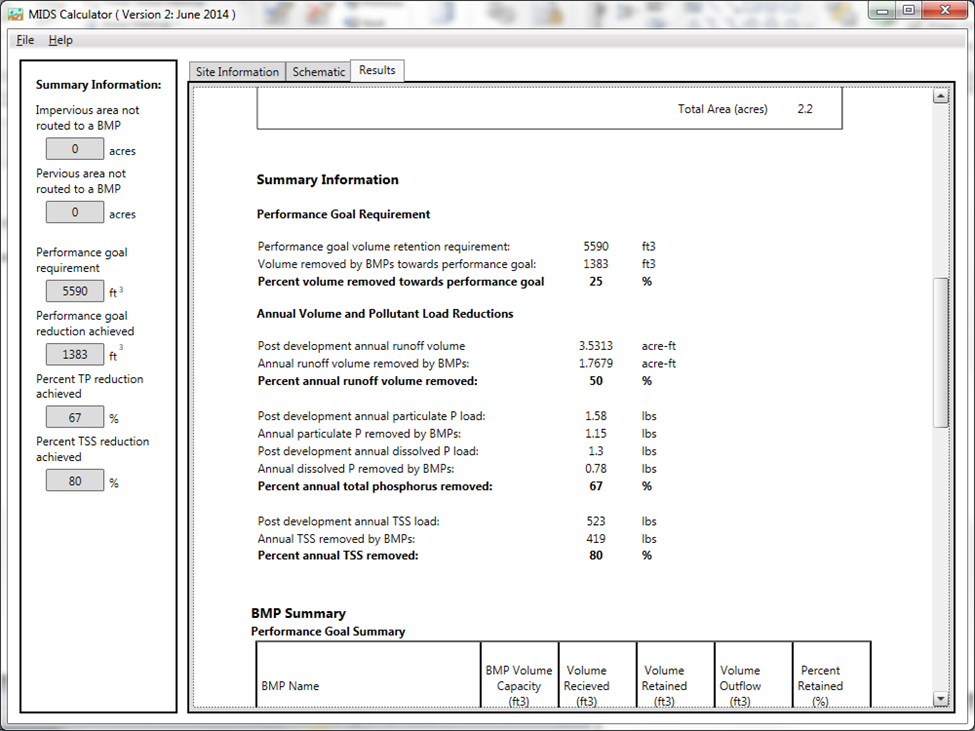Click the 'BMP Summary' heading
The image size is (975, 731).
point(298,614)
